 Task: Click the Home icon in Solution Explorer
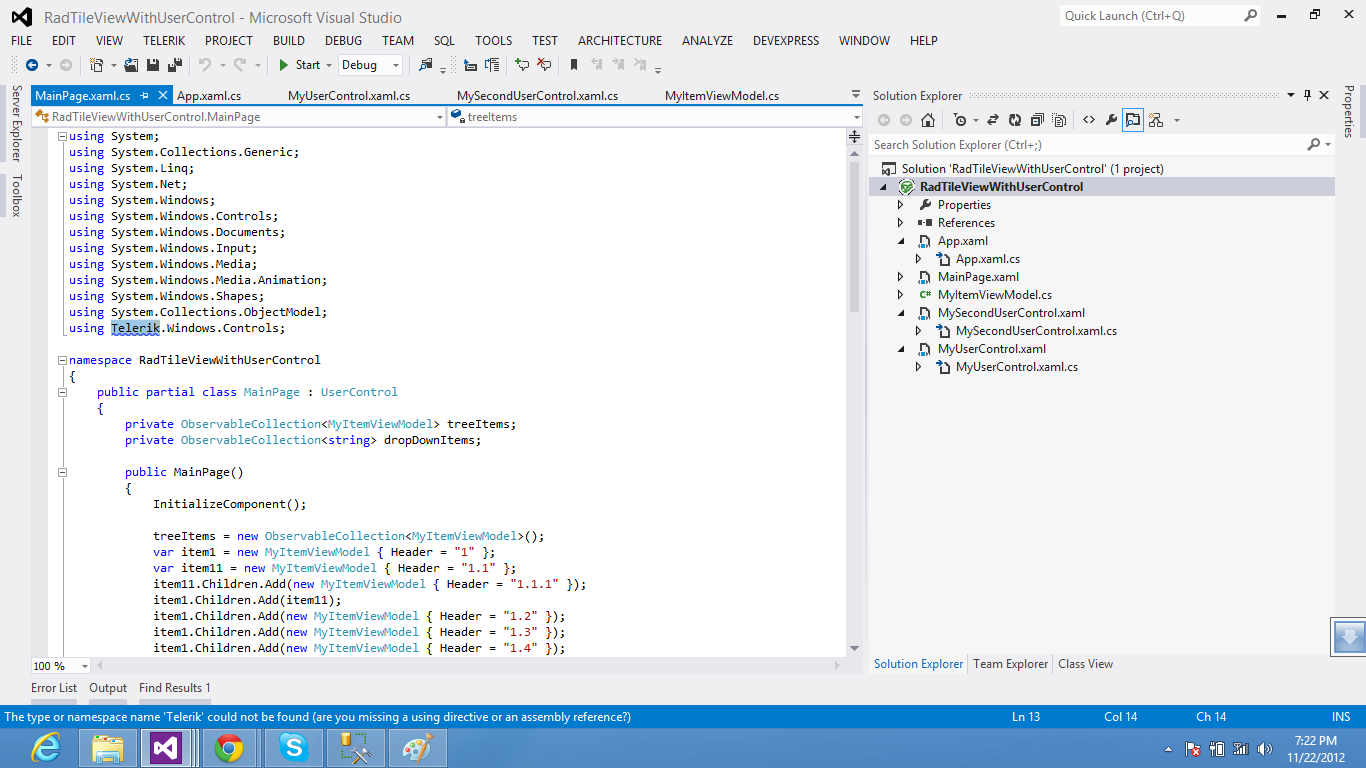coord(928,120)
